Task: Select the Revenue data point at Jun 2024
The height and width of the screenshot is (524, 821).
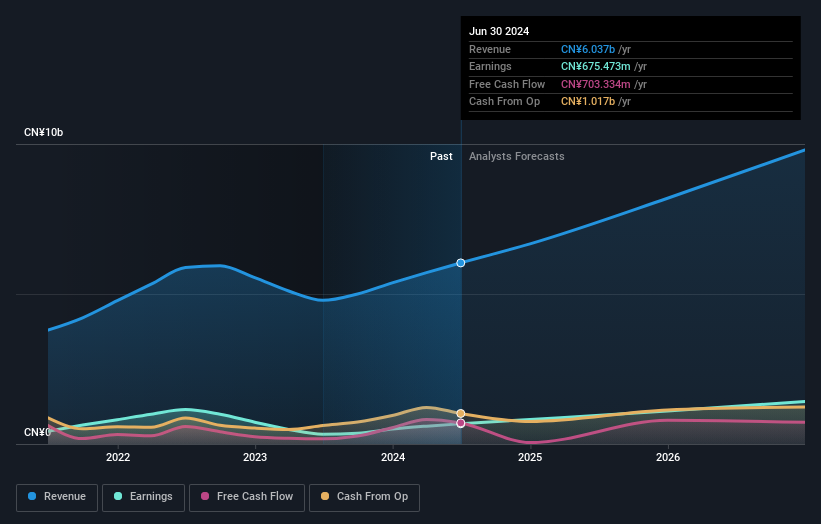Action: (461, 263)
